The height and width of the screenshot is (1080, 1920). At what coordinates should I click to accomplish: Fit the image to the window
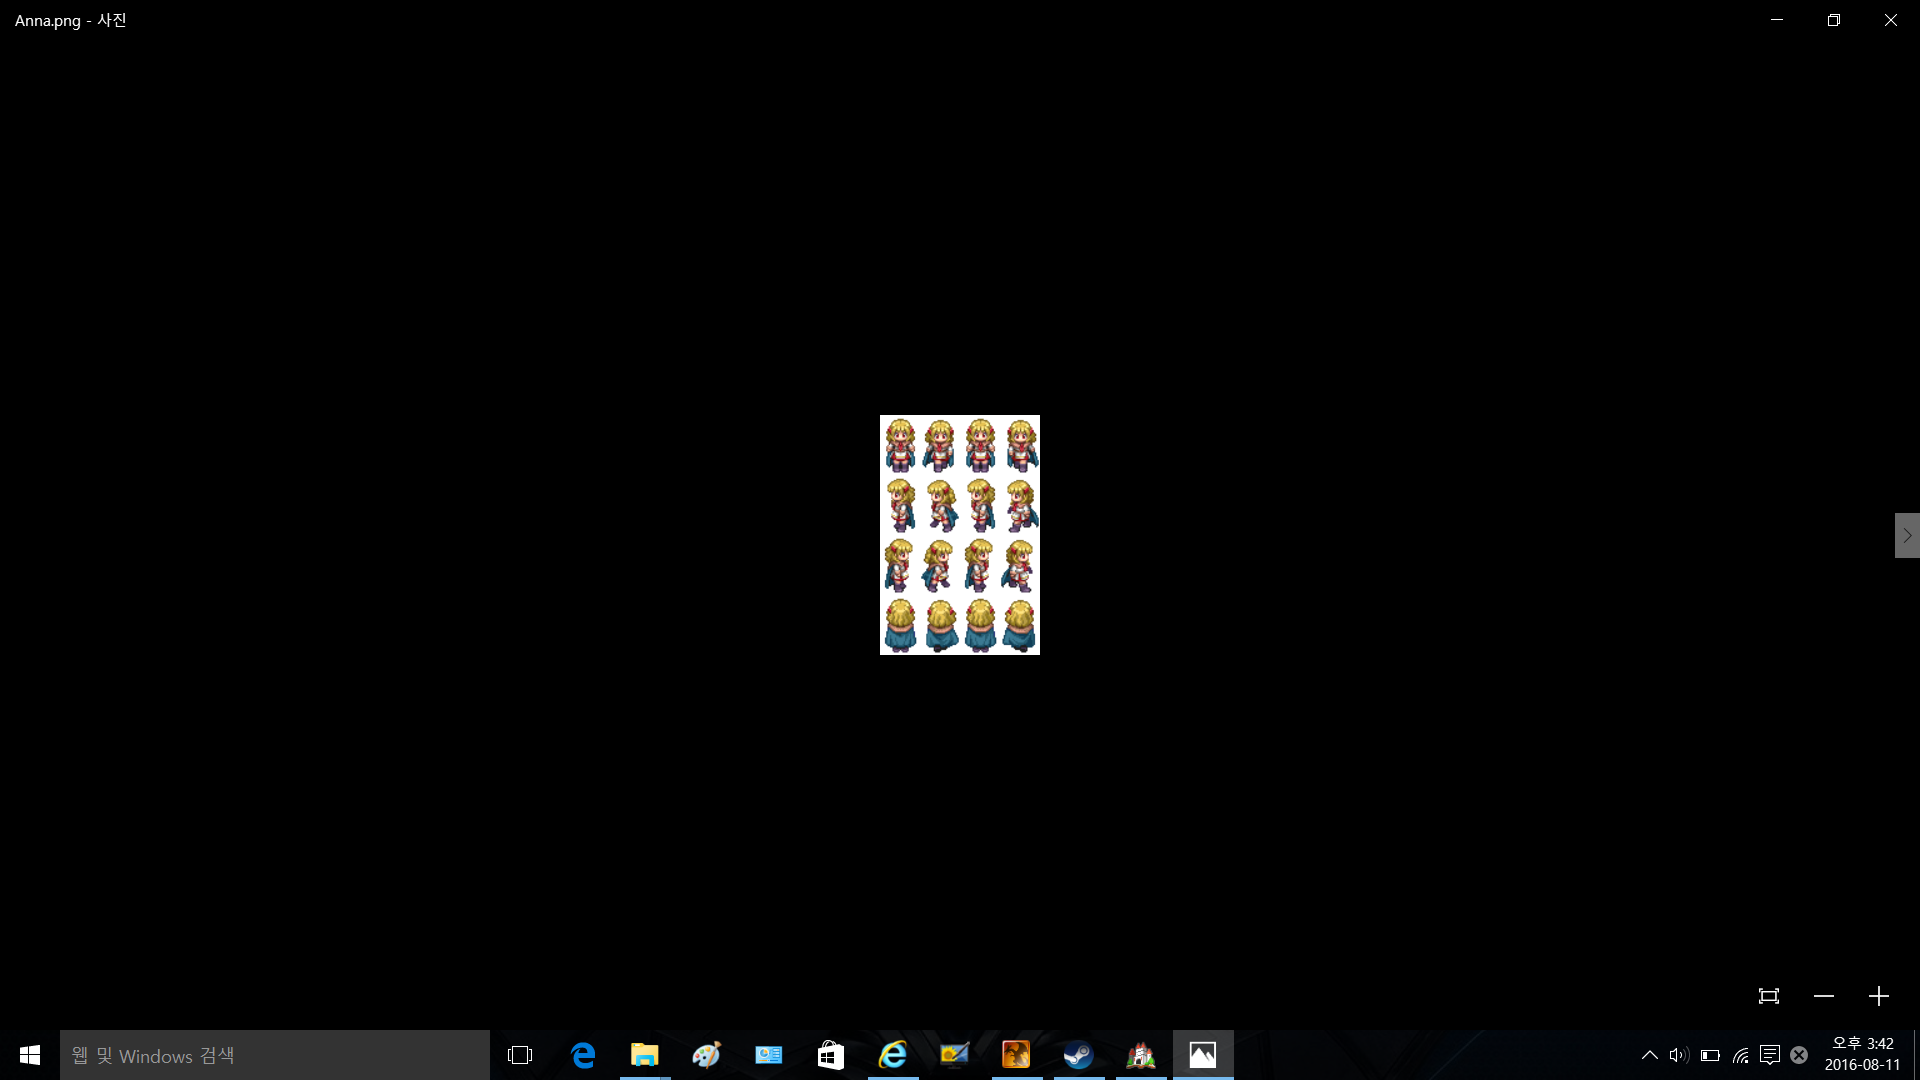(x=1769, y=996)
